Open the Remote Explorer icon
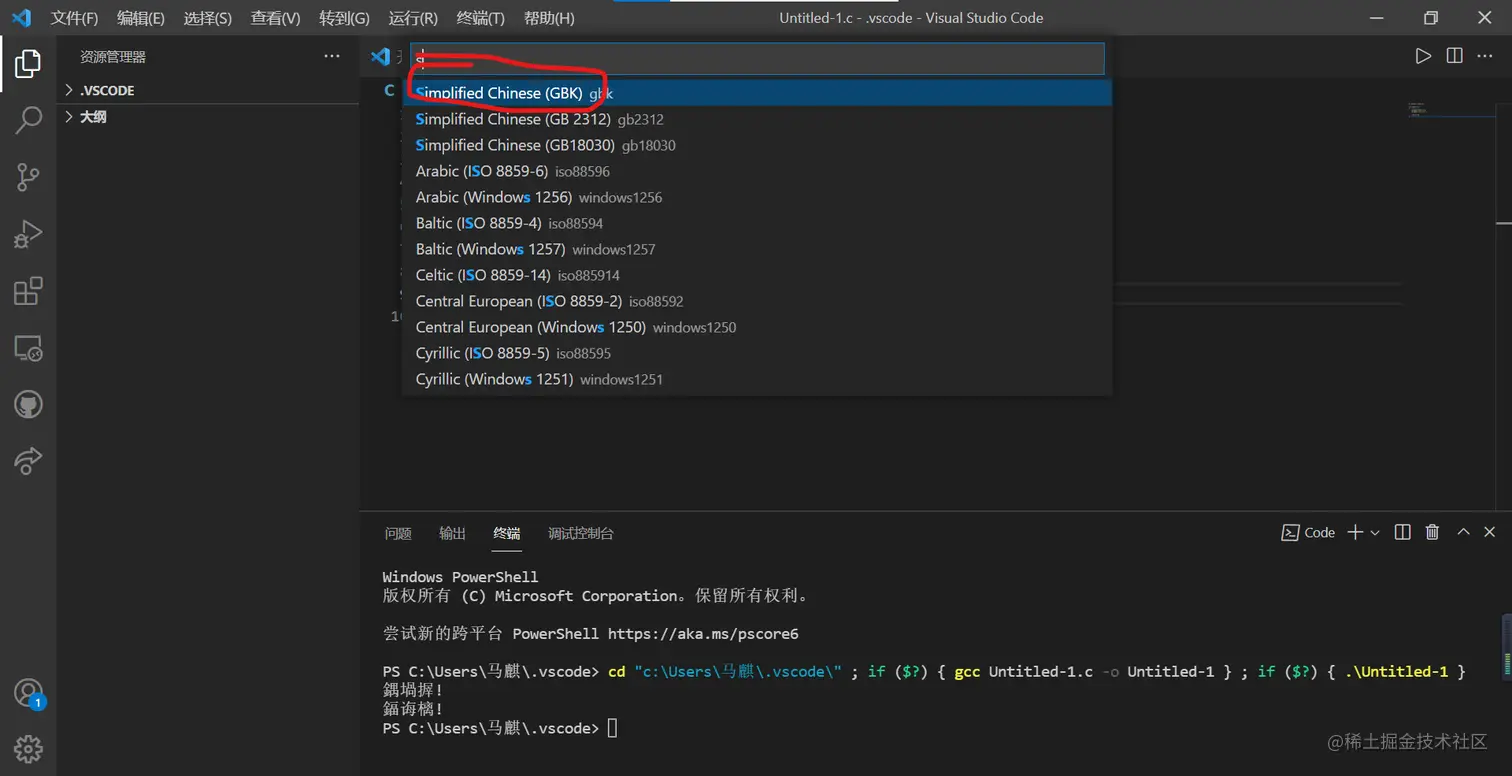Image resolution: width=1512 pixels, height=776 pixels. (28, 348)
